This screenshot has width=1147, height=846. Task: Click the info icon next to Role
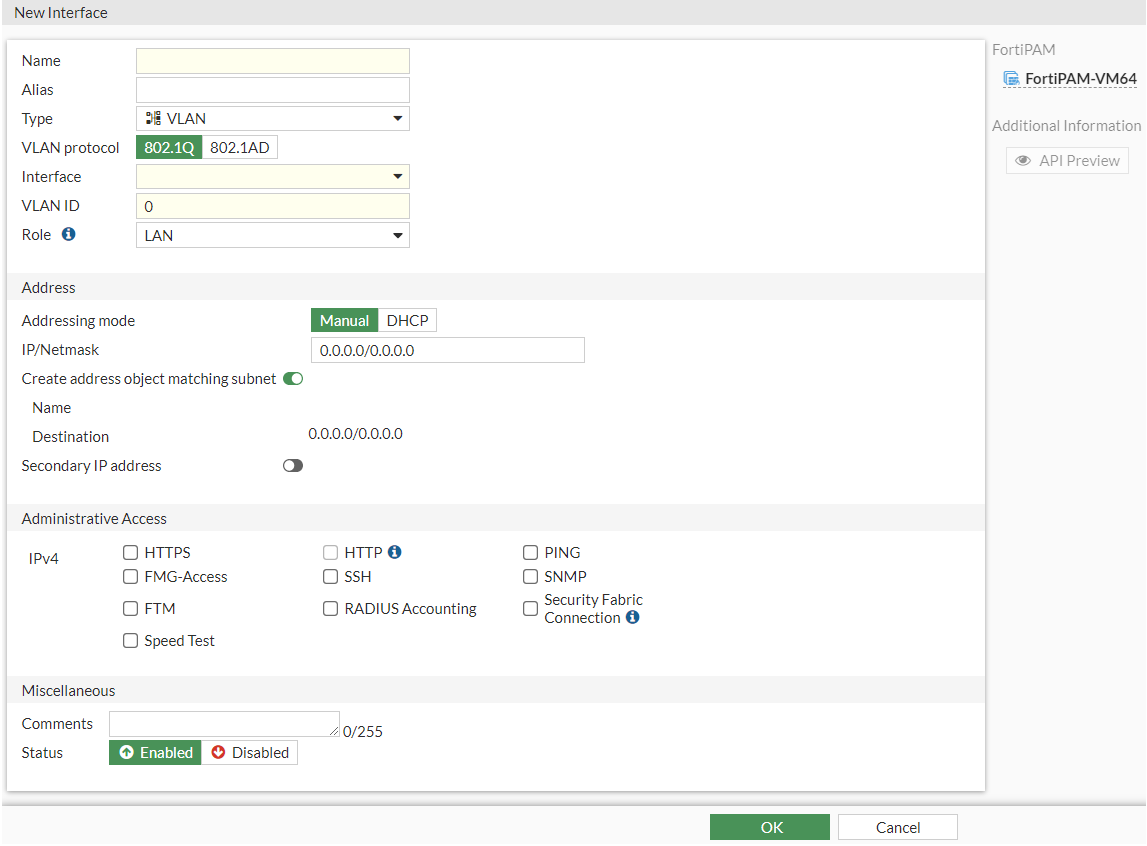point(68,234)
